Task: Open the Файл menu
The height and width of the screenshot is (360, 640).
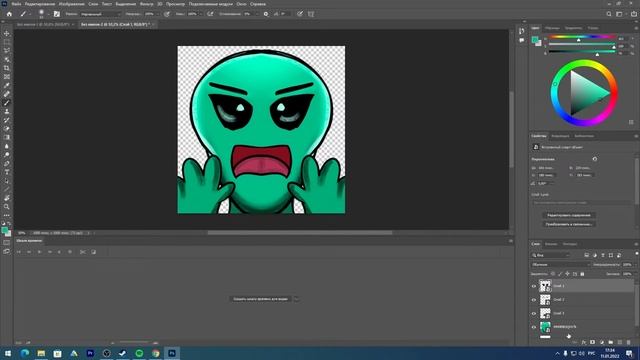Action: point(16,4)
